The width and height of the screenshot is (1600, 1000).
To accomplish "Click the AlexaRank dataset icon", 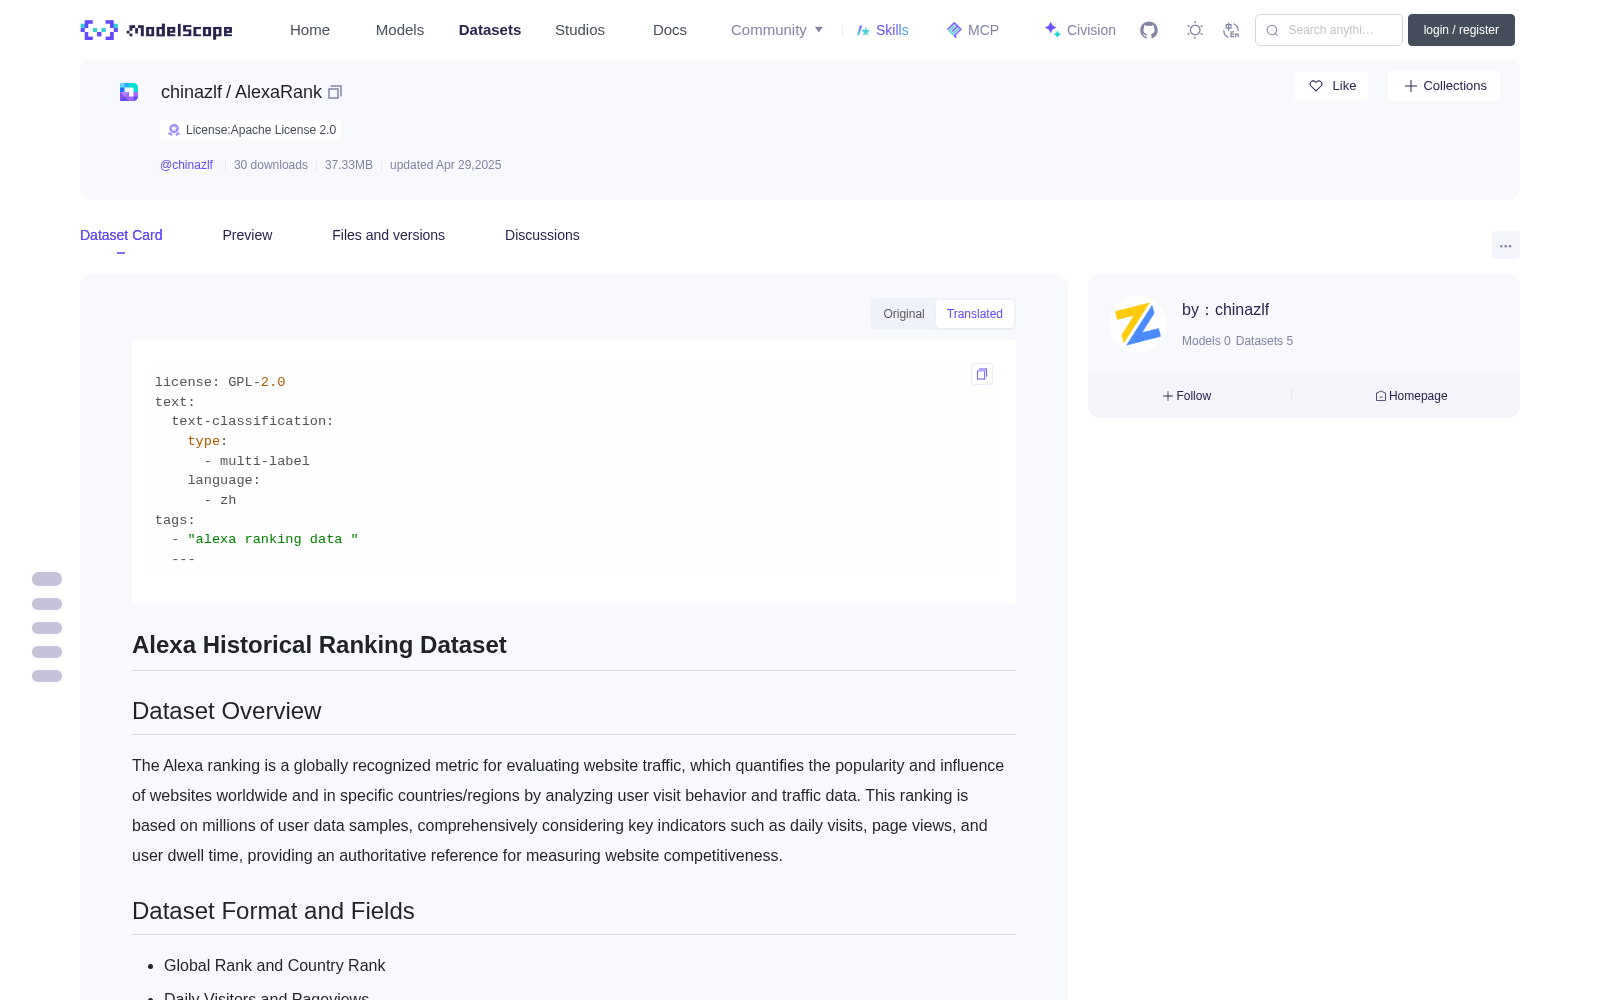I will (x=129, y=92).
